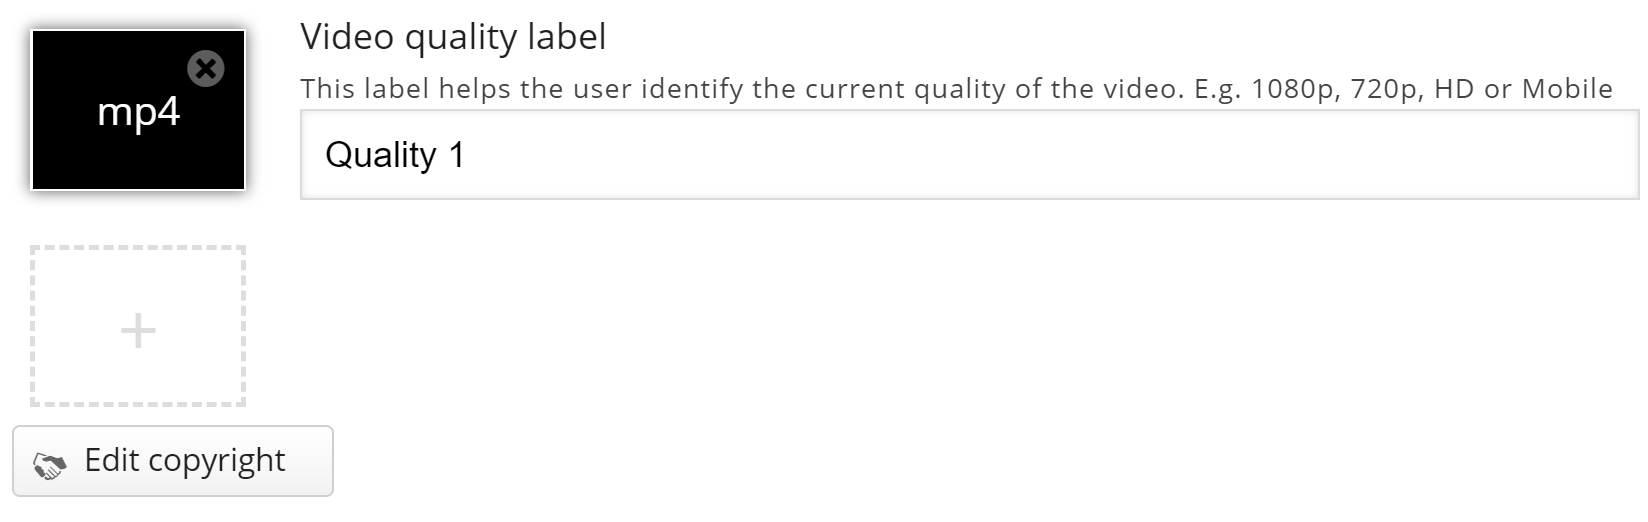
Task: Remove the mp4 video with the X icon
Action: 206,69
